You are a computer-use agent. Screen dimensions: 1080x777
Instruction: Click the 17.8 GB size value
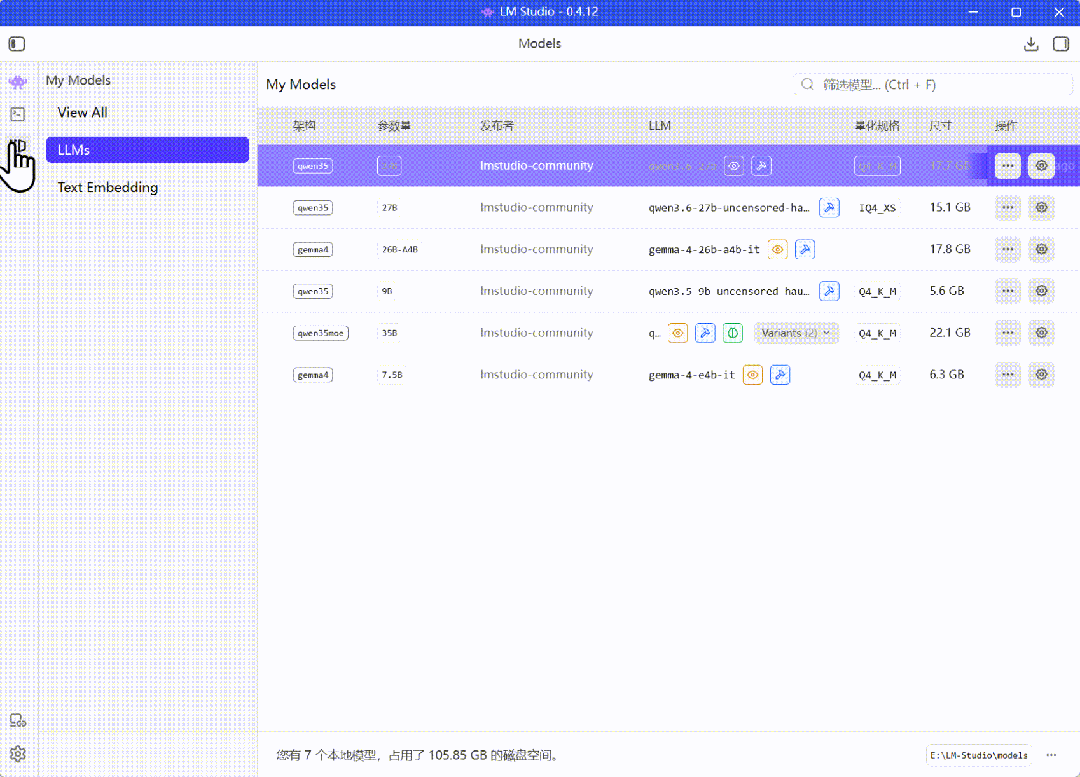(950, 249)
